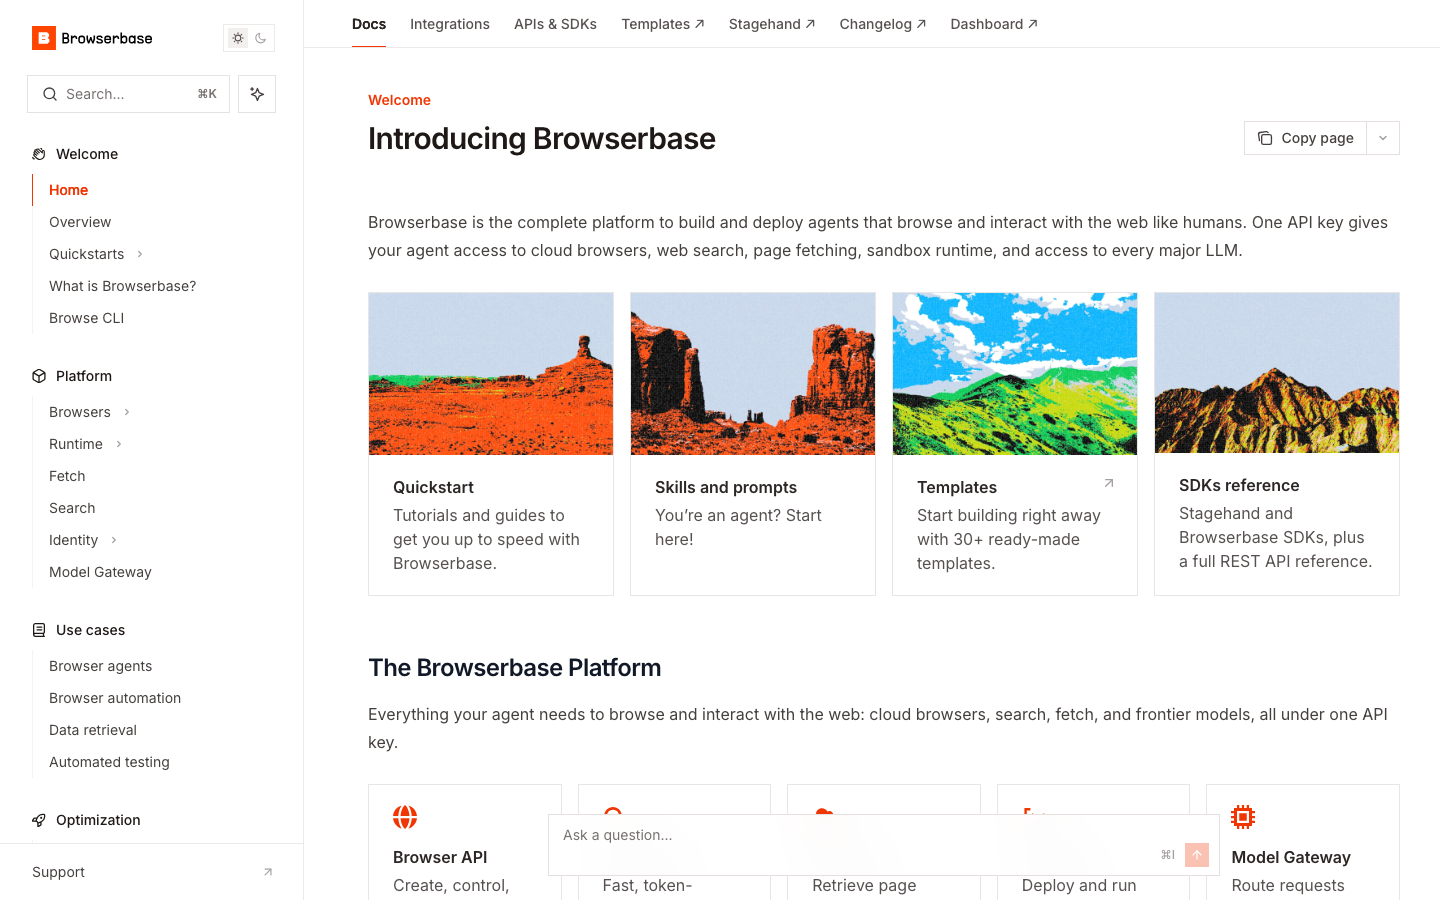Click the Templates card green hills image
The image size is (1440, 900).
[1015, 374]
